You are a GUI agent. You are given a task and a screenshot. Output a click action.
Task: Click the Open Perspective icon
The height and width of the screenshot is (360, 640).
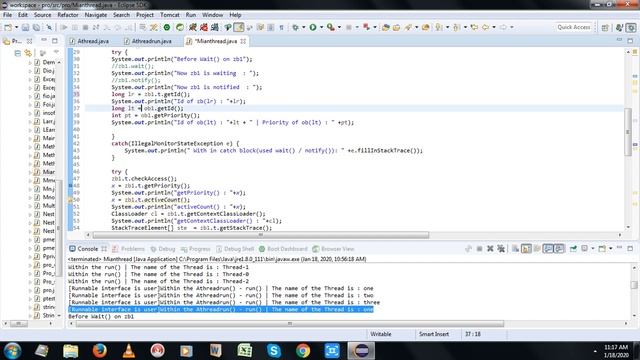[x=605, y=27]
